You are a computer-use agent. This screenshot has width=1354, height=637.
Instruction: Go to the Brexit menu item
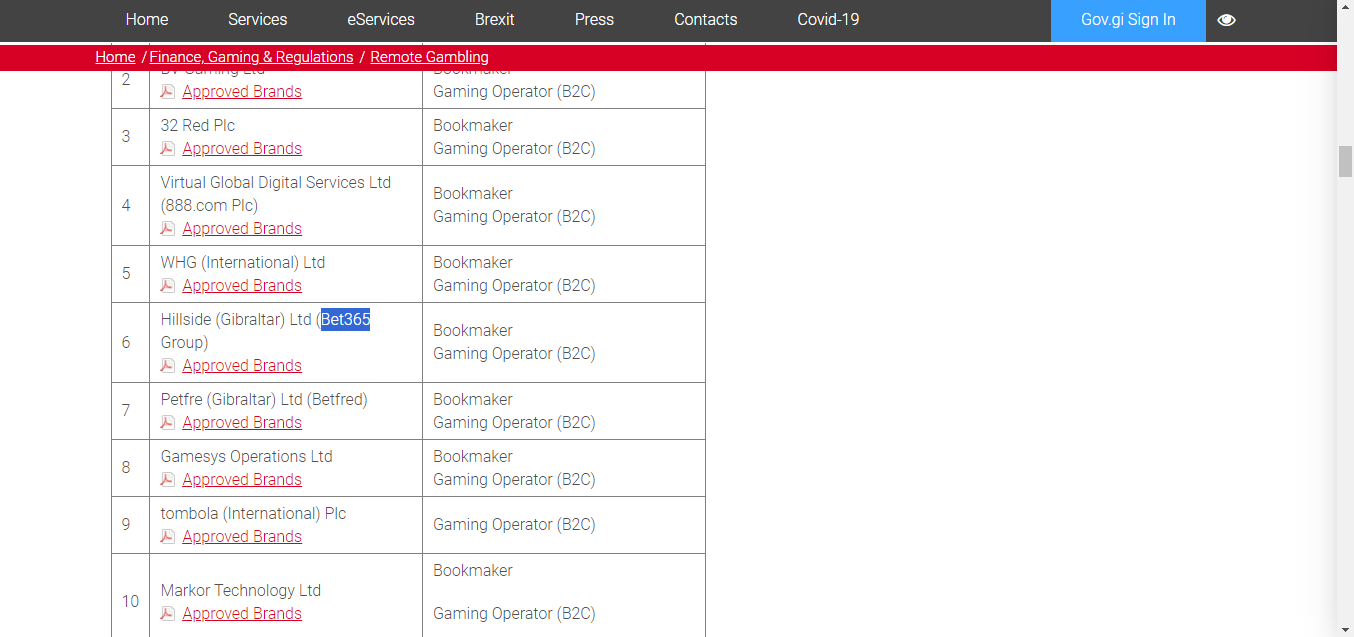495,20
